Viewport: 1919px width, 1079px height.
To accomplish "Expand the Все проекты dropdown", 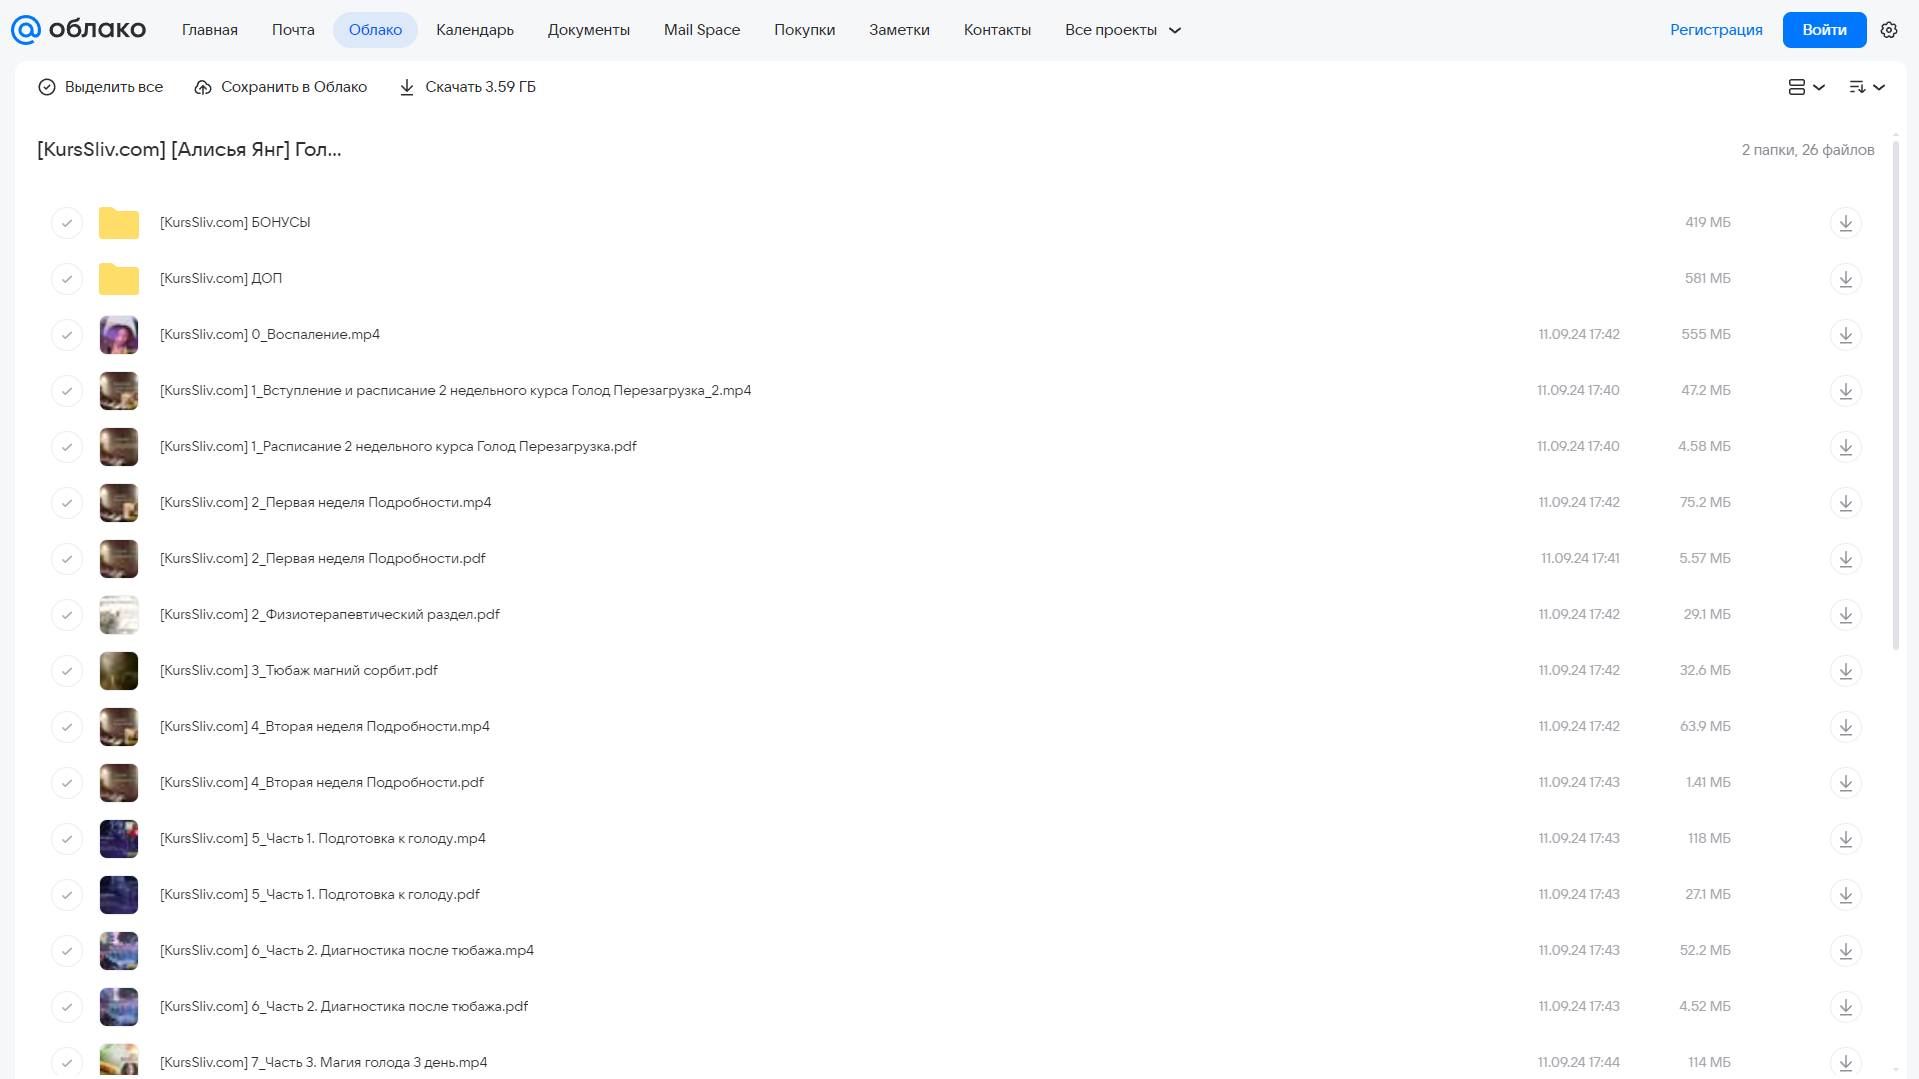I will (1123, 30).
